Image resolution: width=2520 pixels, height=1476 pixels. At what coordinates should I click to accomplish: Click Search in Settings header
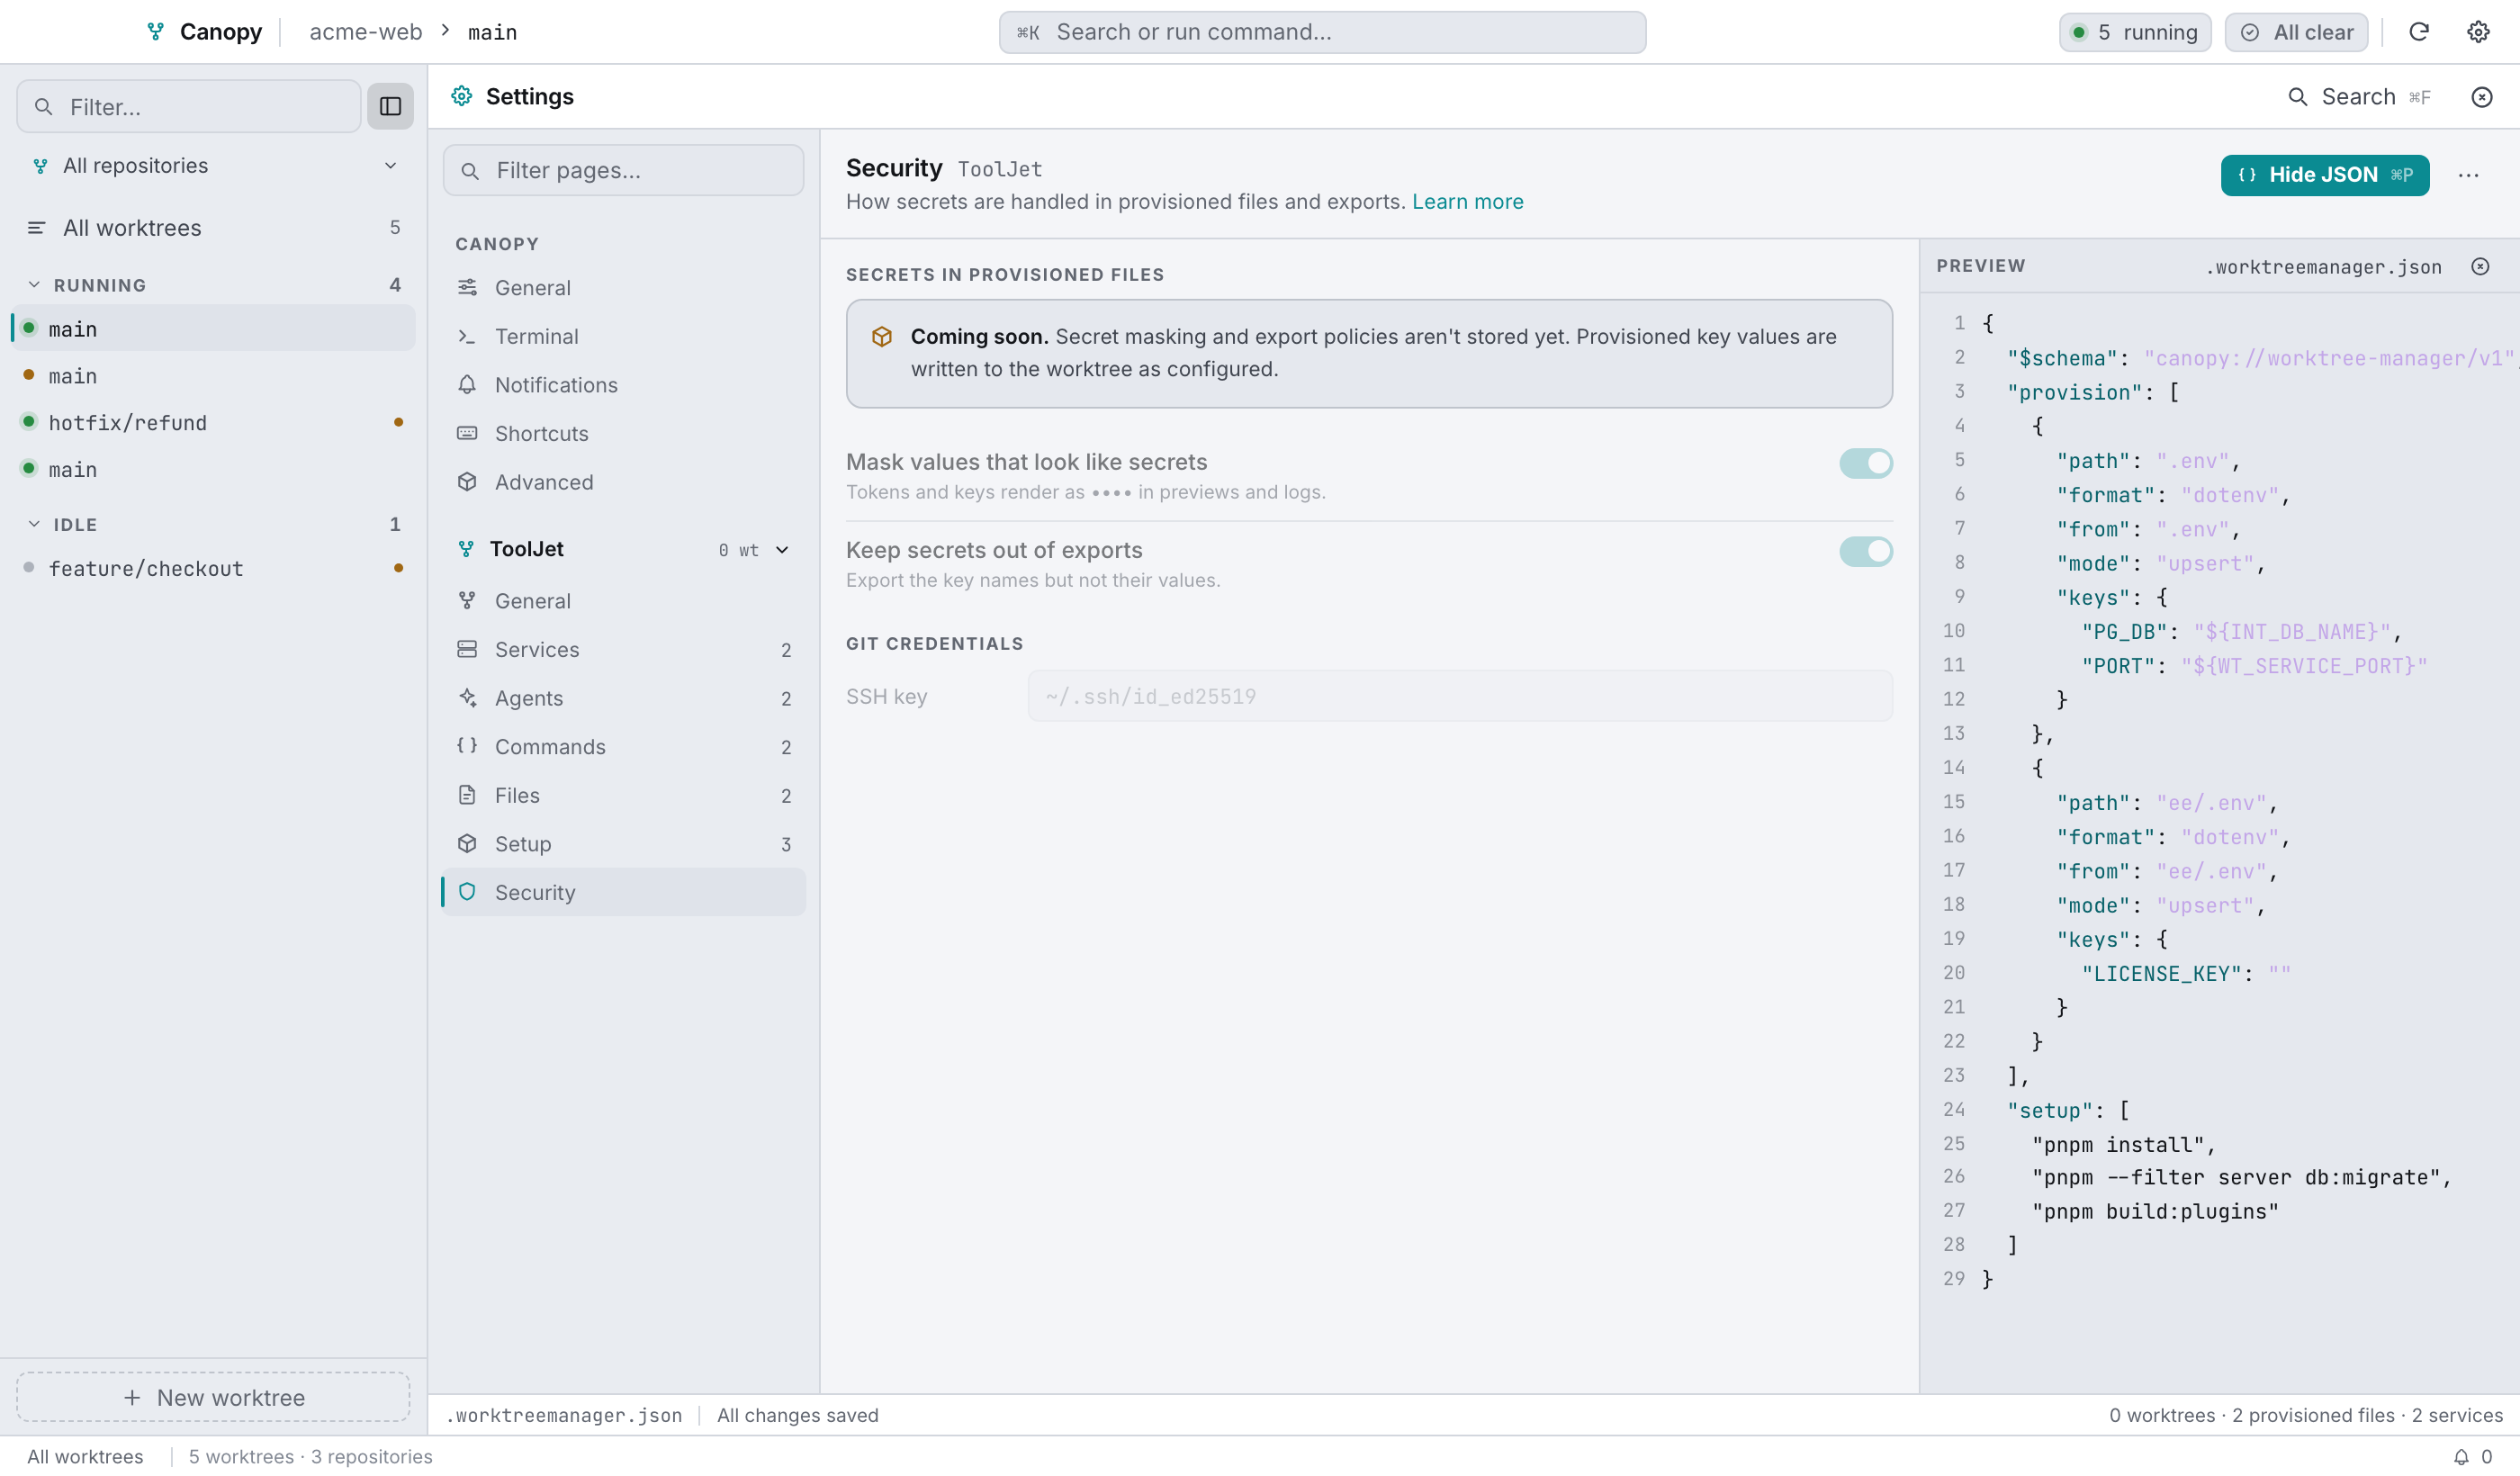pos(2358,97)
